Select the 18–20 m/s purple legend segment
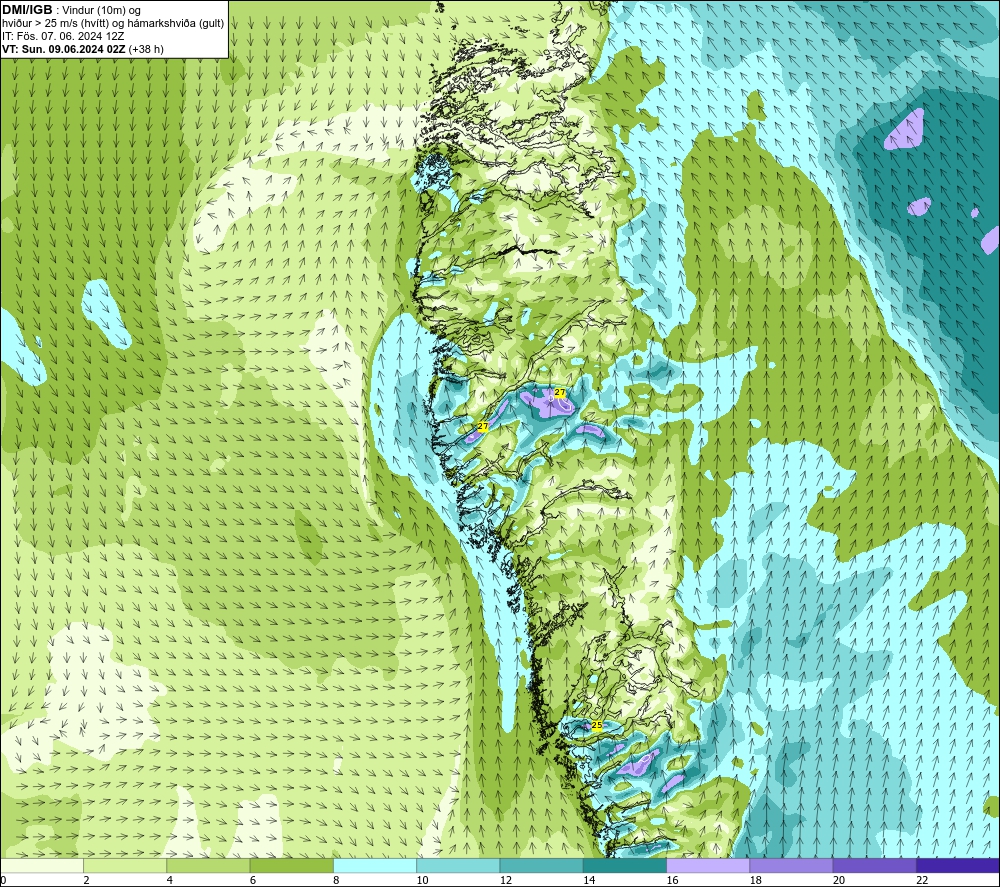1000x887 pixels. [791, 865]
